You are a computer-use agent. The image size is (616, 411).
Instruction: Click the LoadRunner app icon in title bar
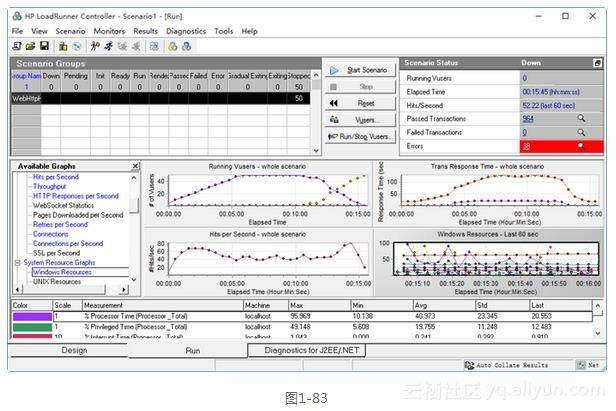pyautogui.click(x=17, y=16)
